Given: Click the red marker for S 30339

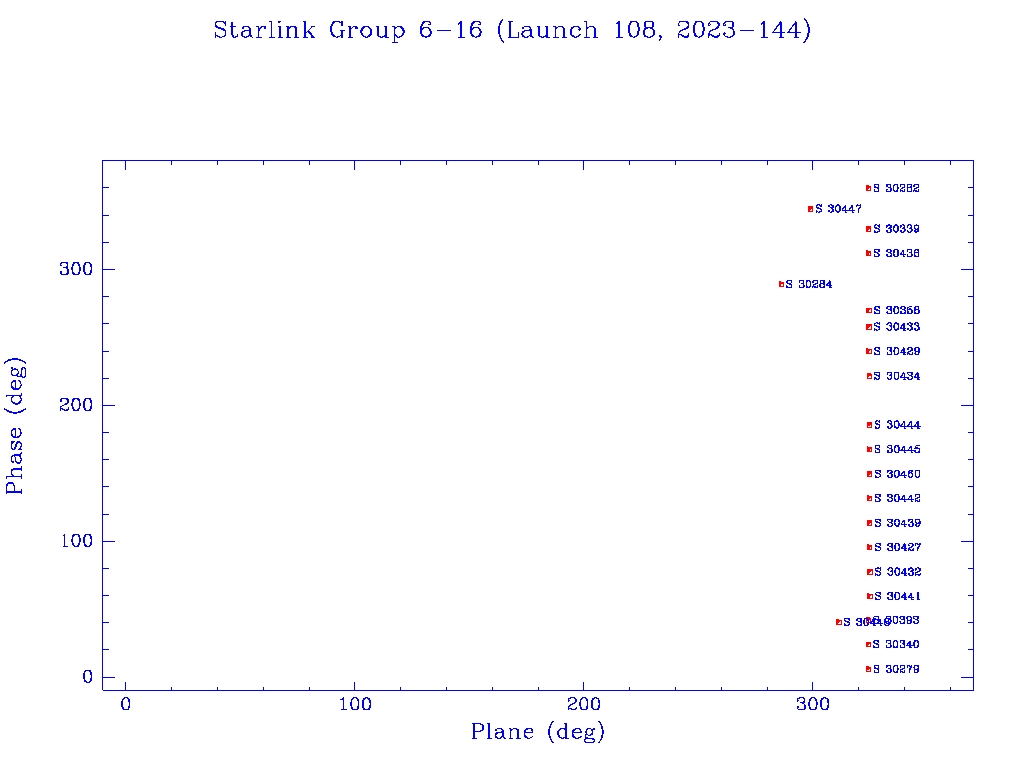Looking at the screenshot, I should click(x=868, y=229).
